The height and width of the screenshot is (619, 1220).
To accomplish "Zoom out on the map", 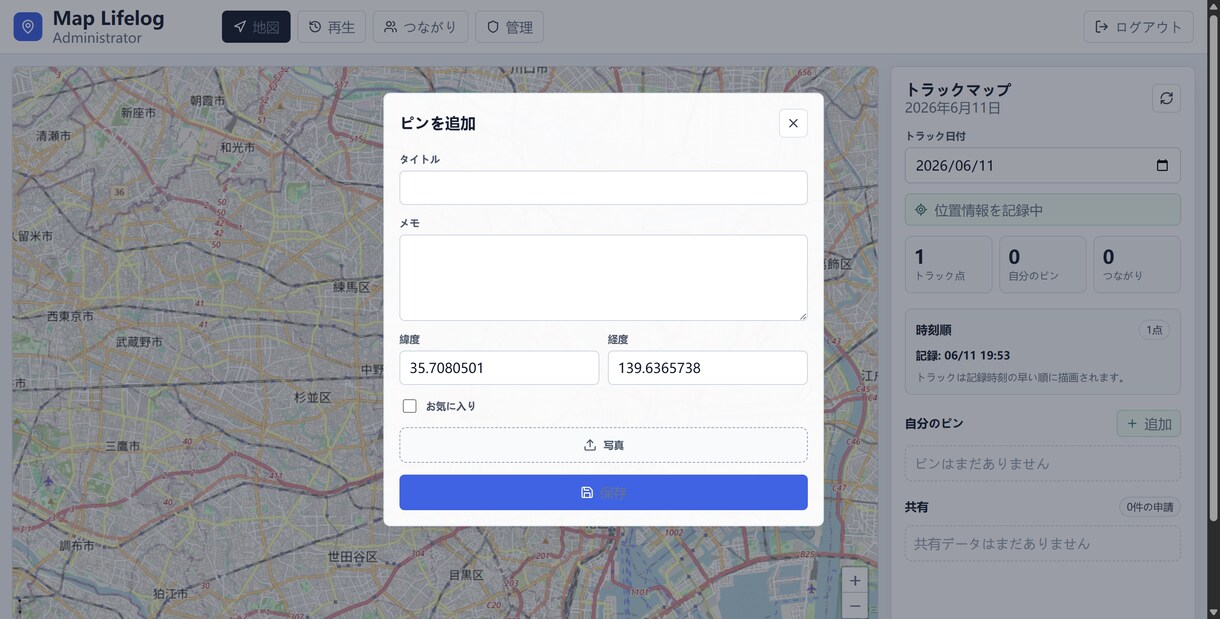I will [x=855, y=606].
